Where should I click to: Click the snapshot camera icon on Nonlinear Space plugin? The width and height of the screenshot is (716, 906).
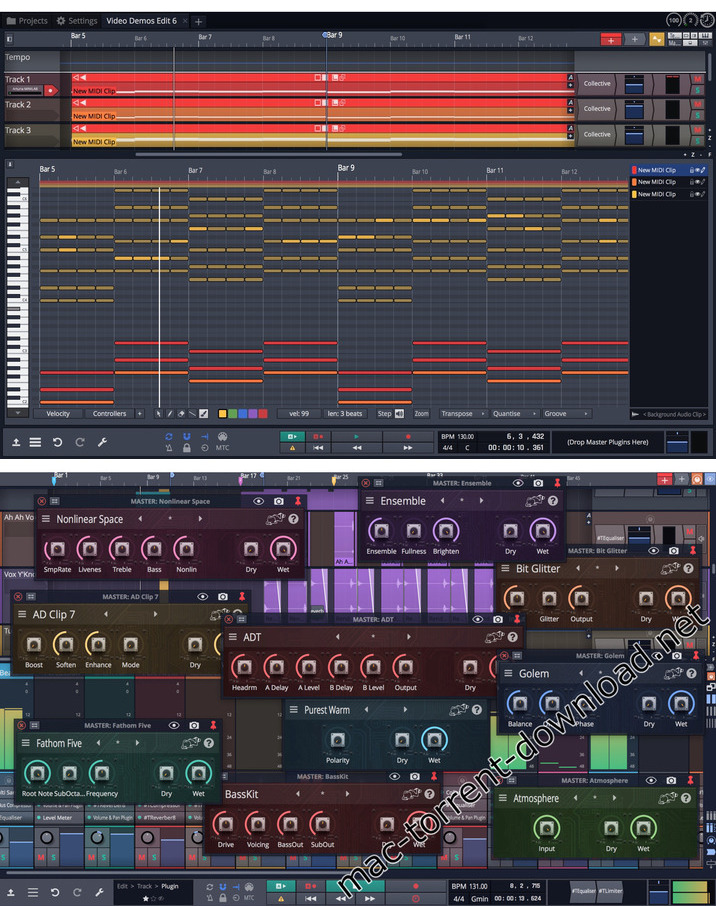279,500
